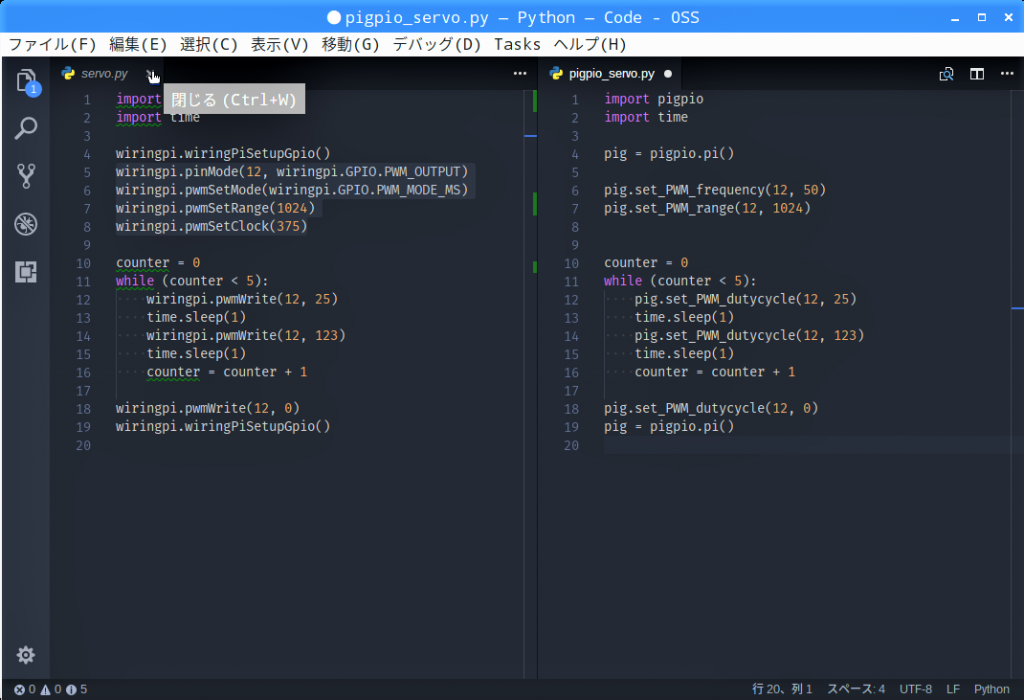Switch to the pigpio_servo.py tab

point(611,74)
